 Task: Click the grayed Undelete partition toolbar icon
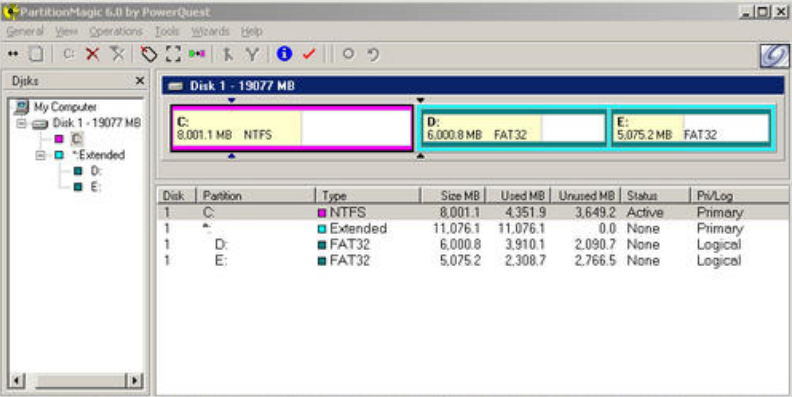[118, 54]
